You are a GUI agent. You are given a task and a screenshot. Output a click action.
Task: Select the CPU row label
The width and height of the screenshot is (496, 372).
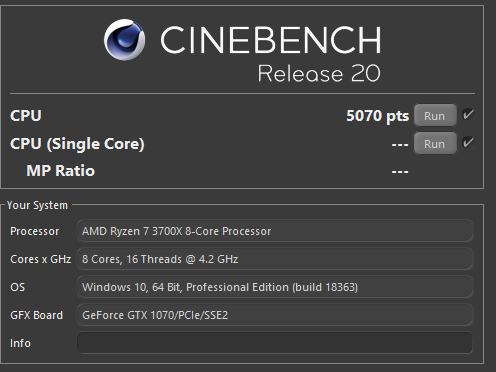26,116
